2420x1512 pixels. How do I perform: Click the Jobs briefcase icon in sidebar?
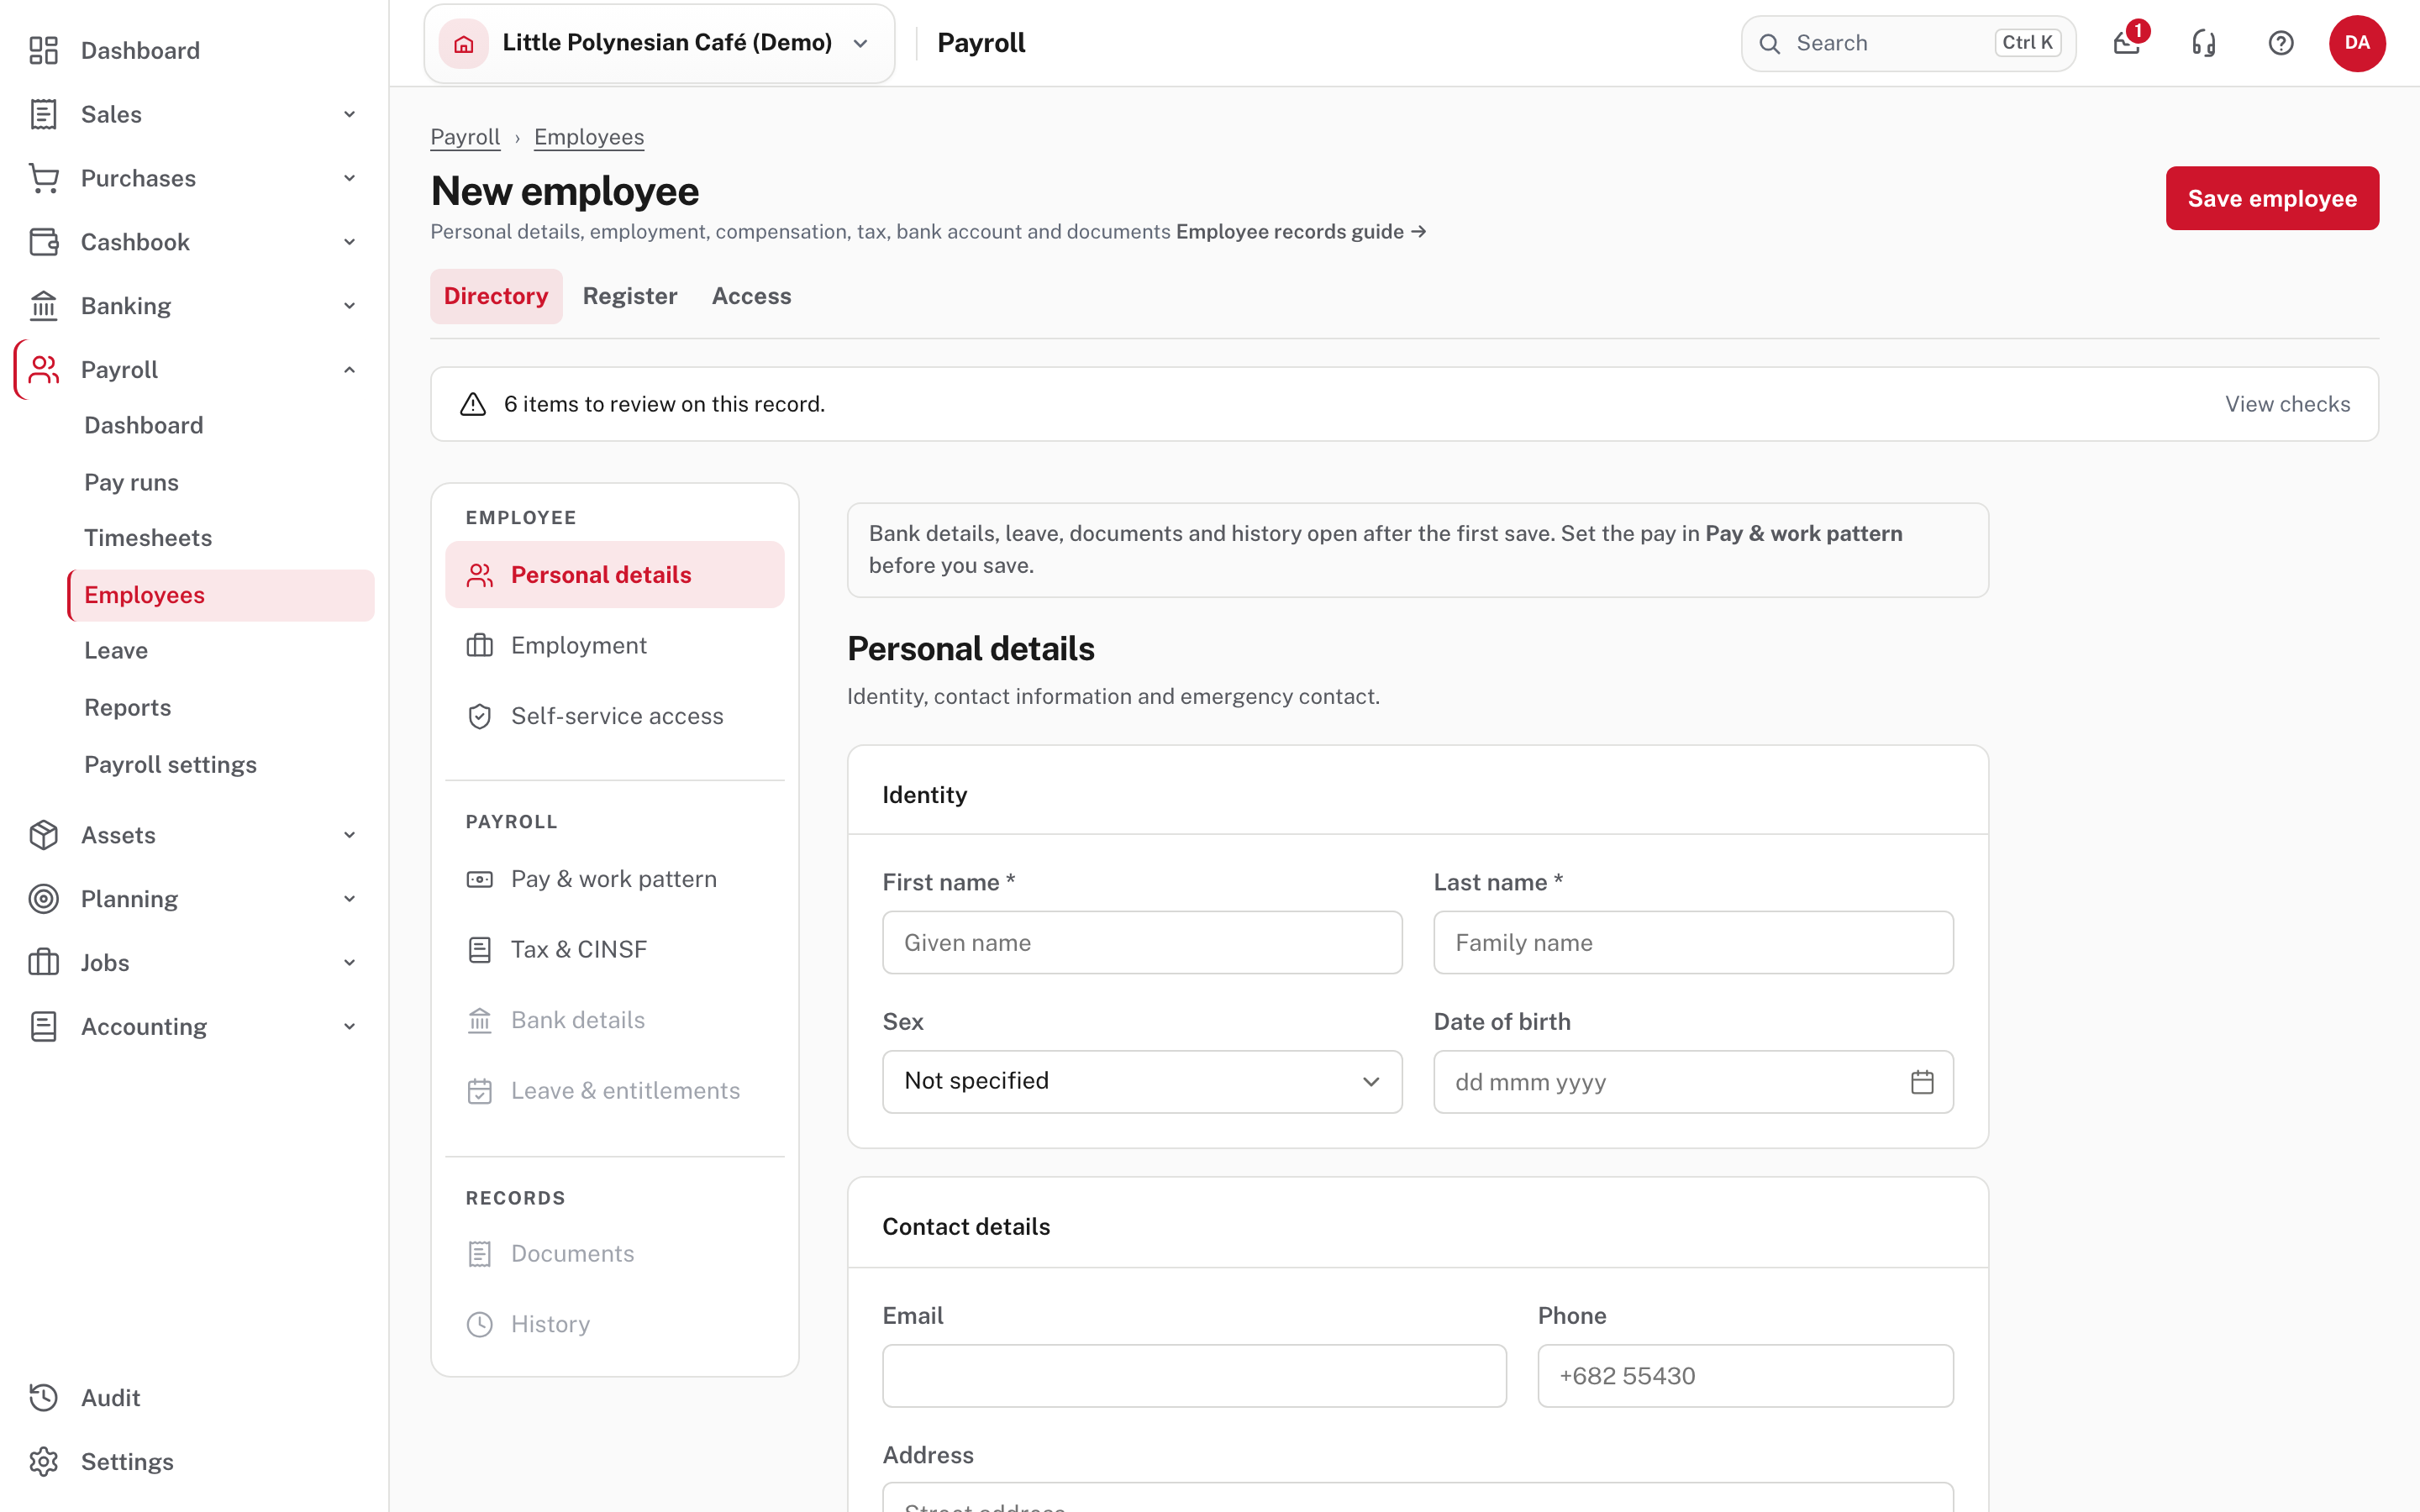pyautogui.click(x=43, y=962)
